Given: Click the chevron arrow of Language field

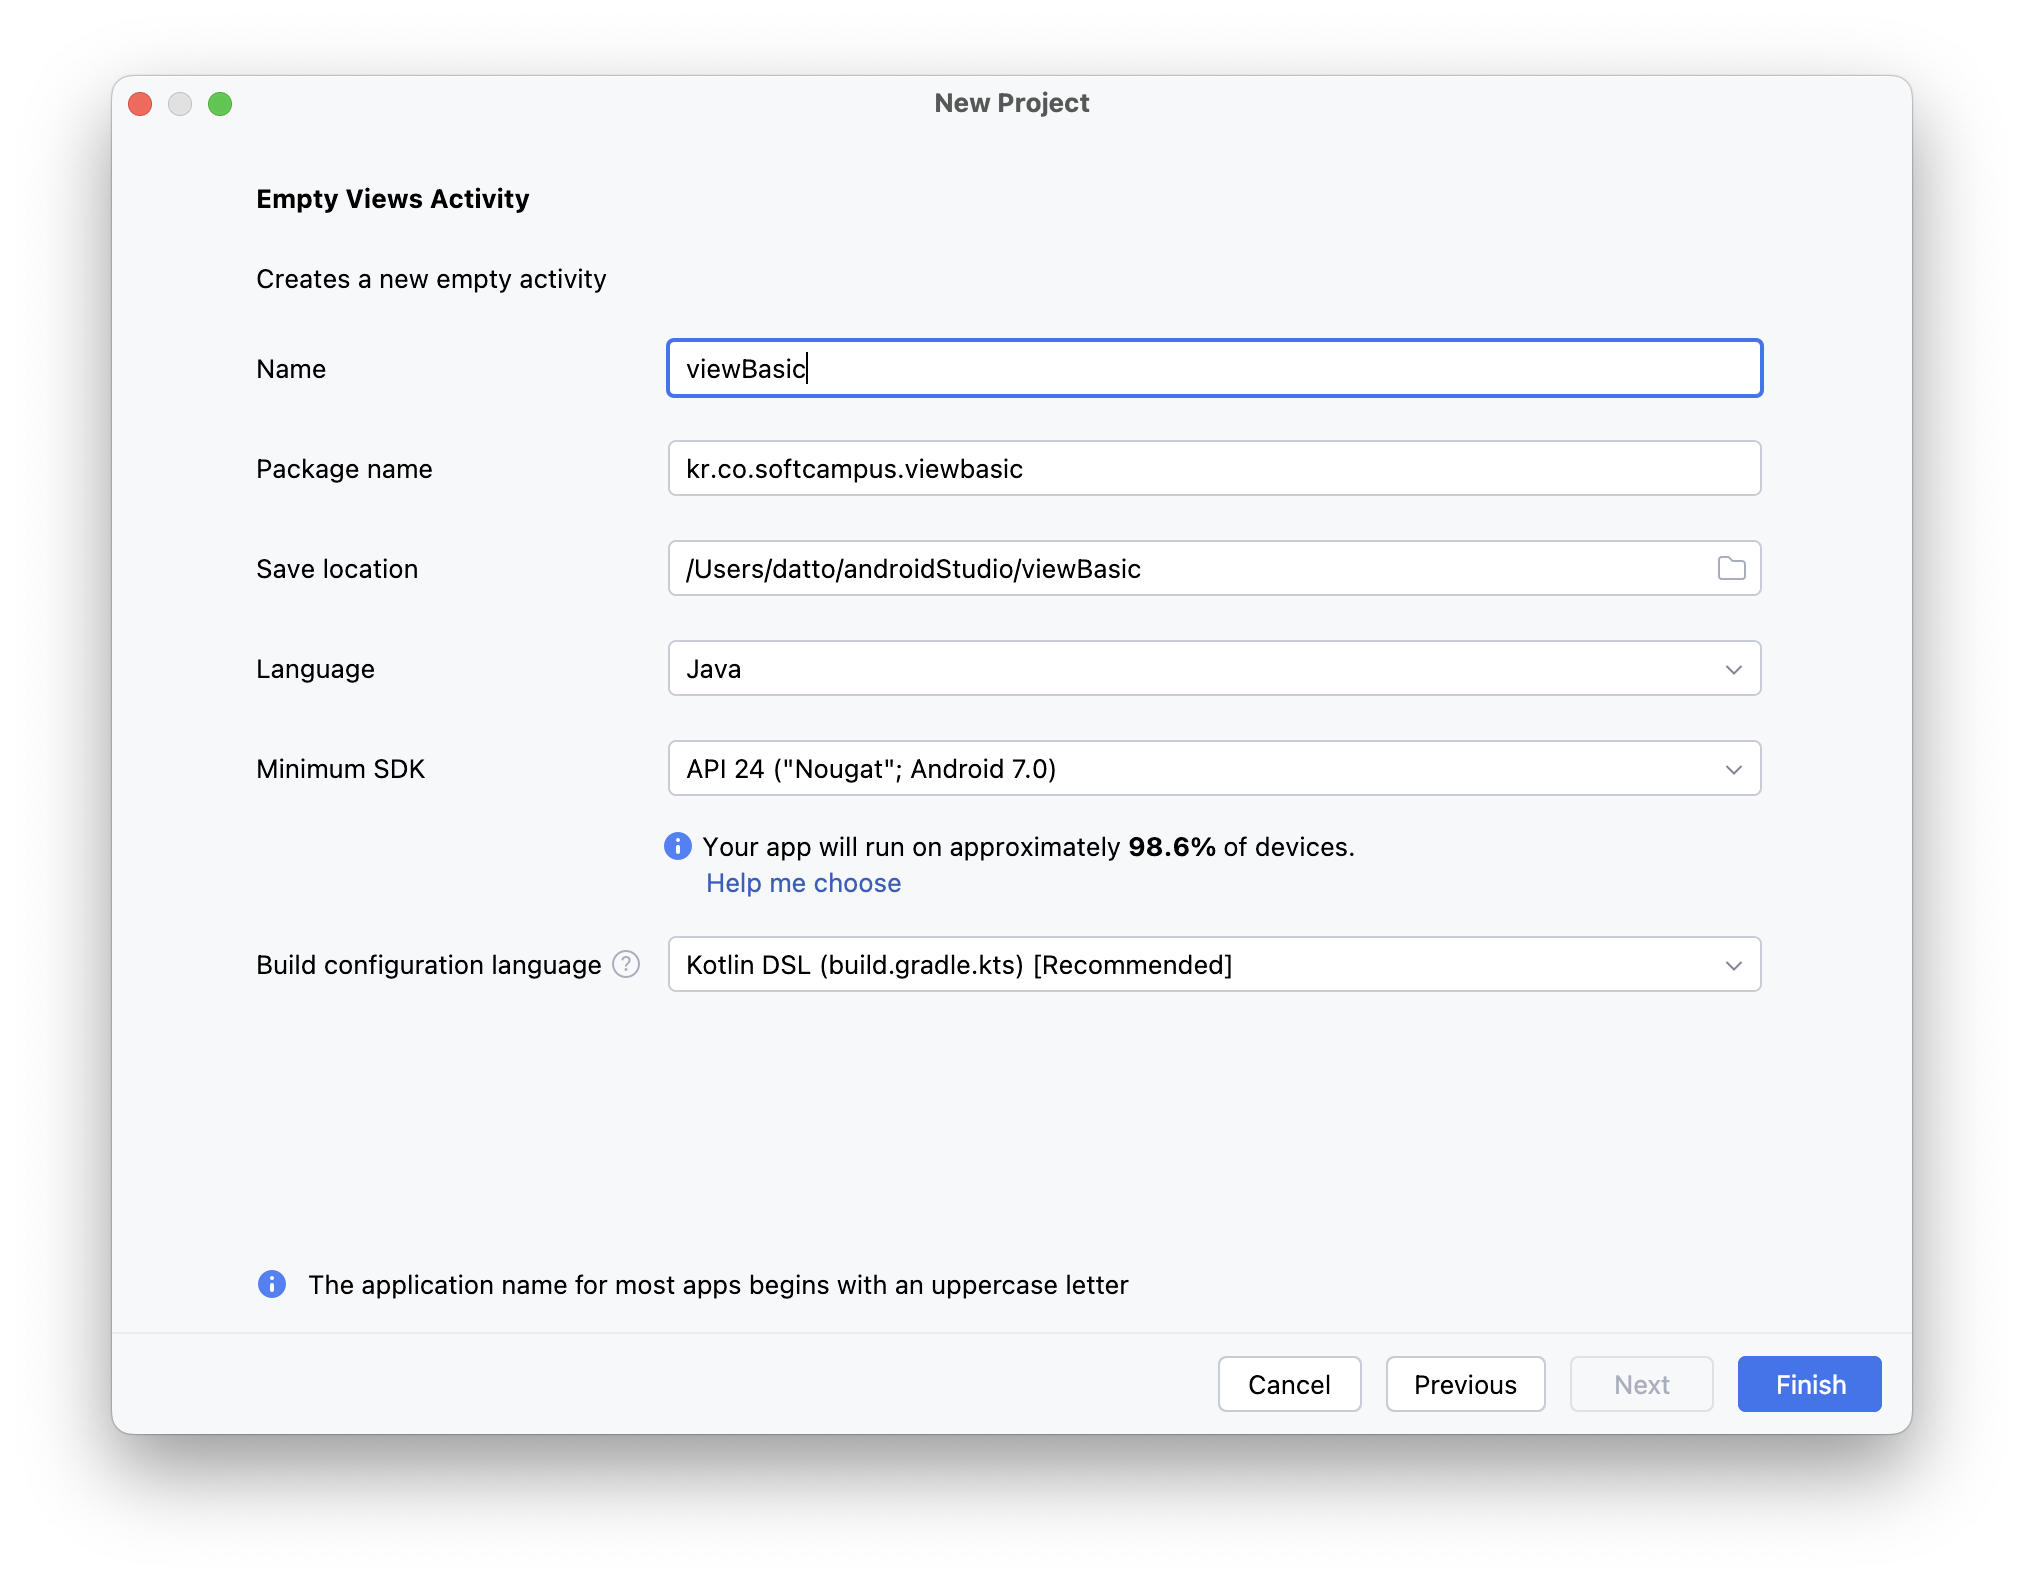Looking at the screenshot, I should click(x=1733, y=669).
